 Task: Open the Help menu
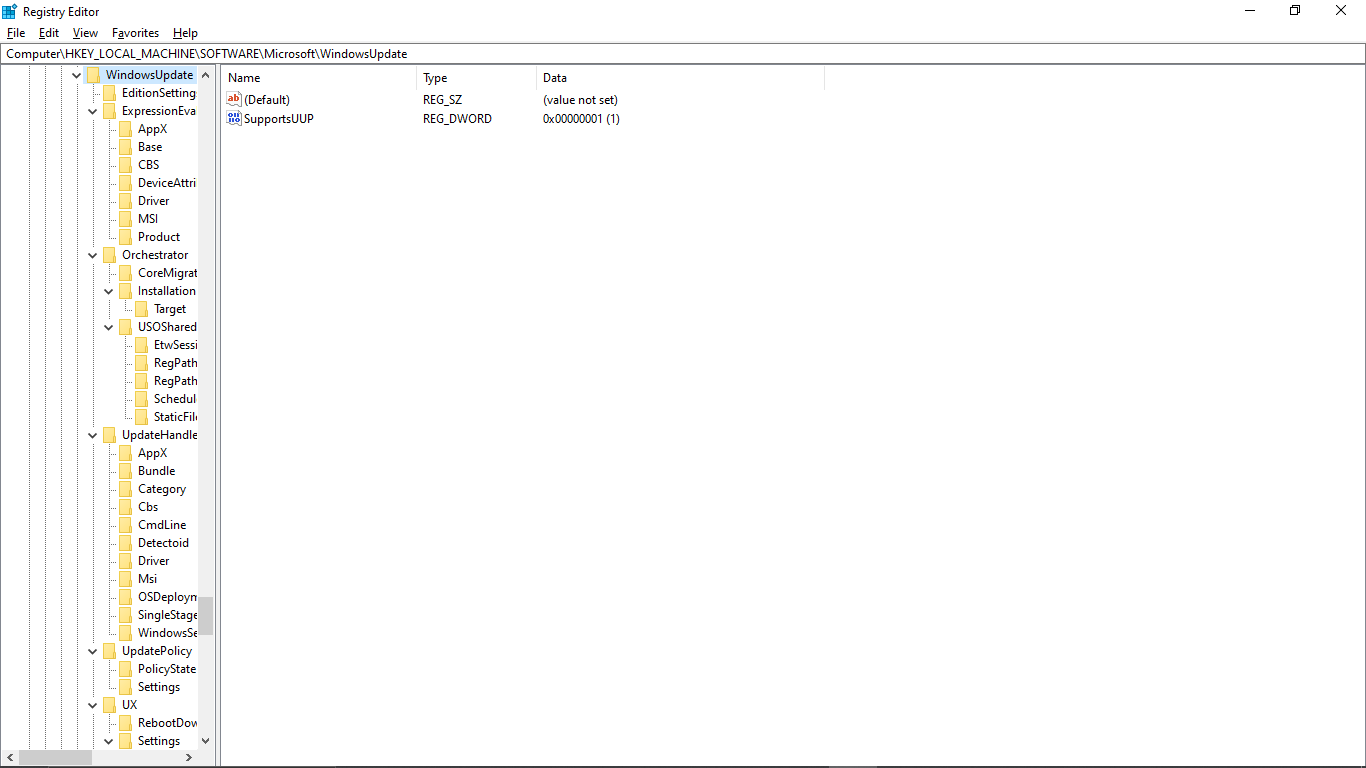185,33
